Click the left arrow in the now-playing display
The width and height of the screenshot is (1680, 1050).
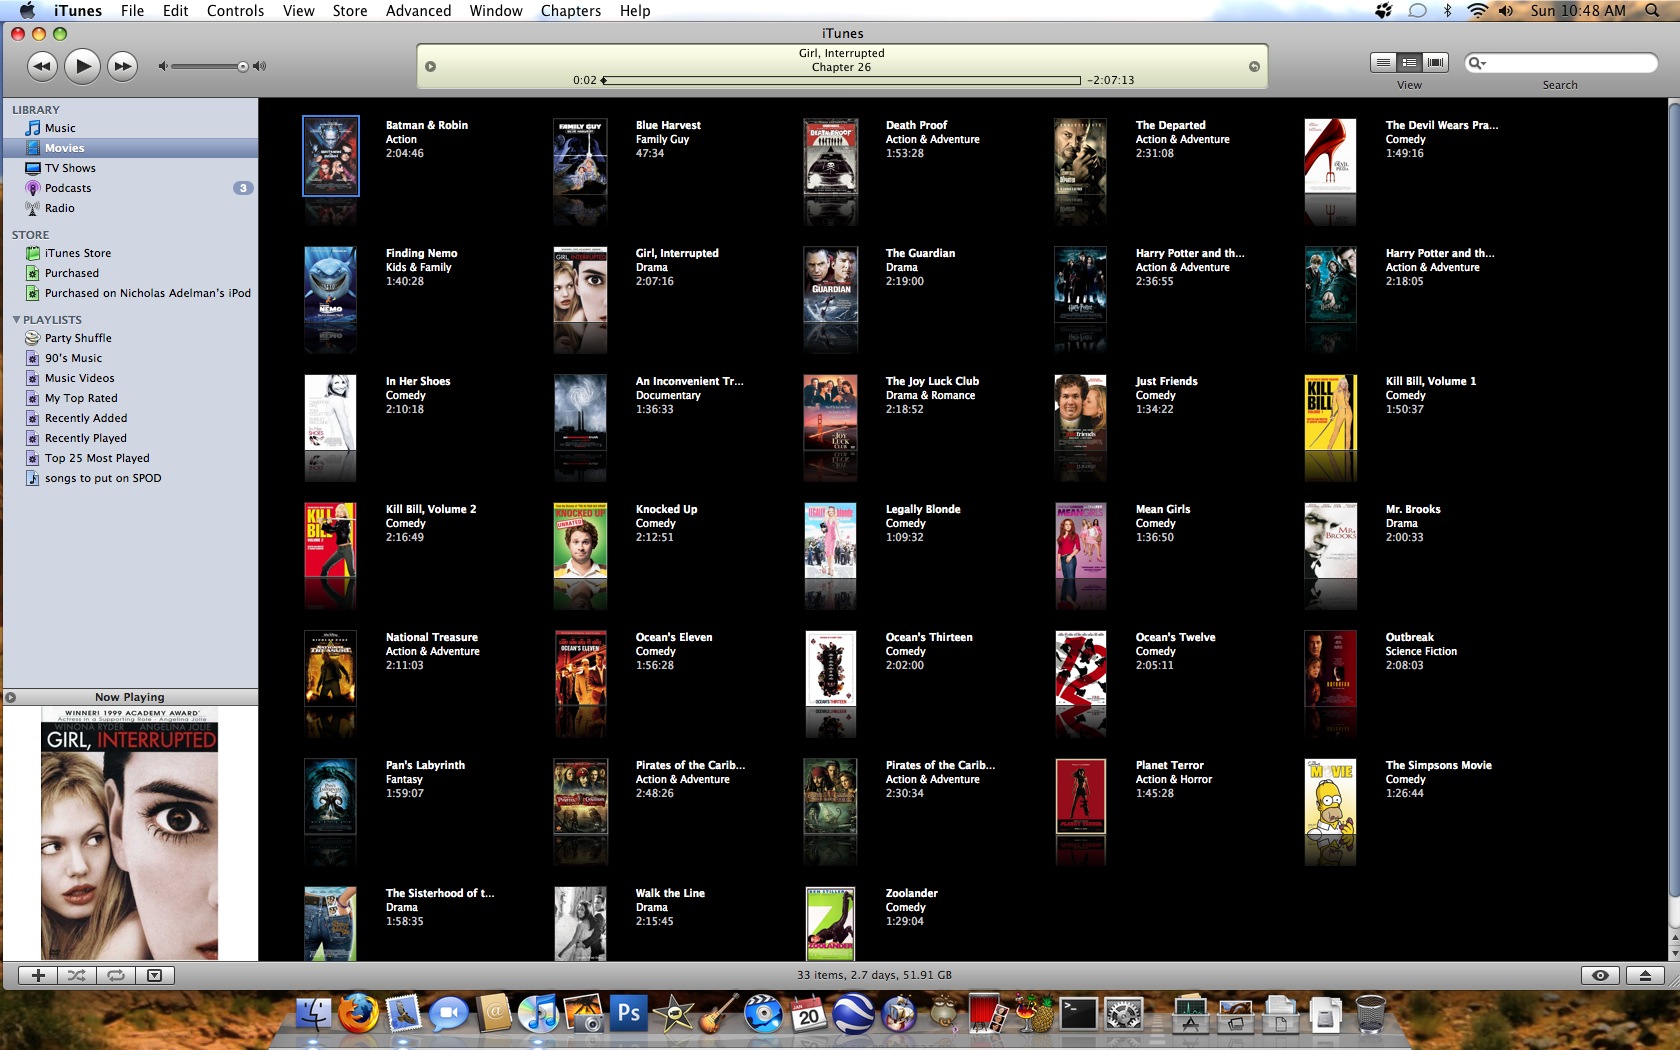point(430,67)
